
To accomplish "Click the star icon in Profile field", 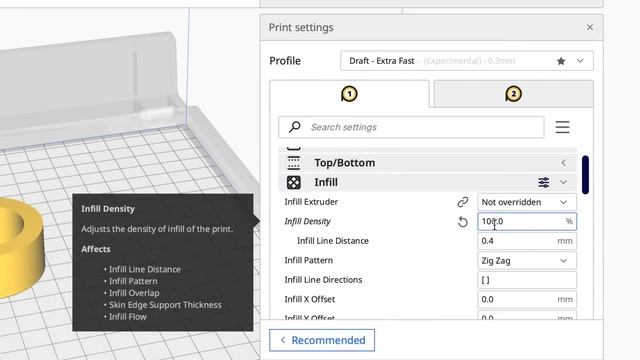I will coord(561,61).
